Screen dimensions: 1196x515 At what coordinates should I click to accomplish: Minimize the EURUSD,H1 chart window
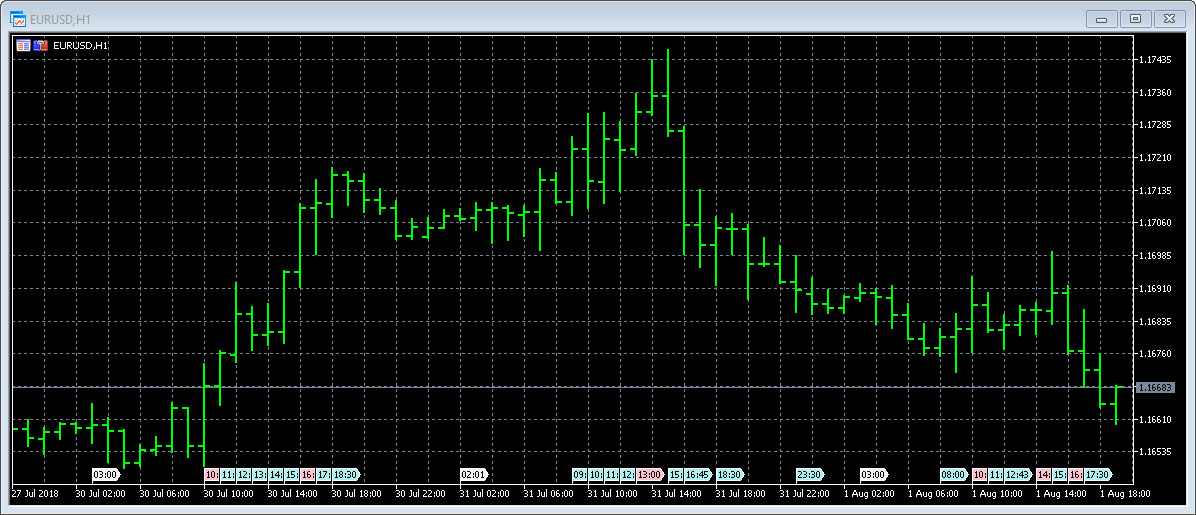pos(1101,18)
